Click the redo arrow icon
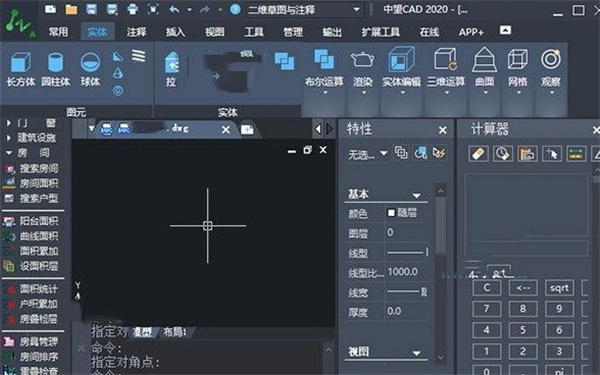Viewport: 600px width, 375px height. pos(205,9)
